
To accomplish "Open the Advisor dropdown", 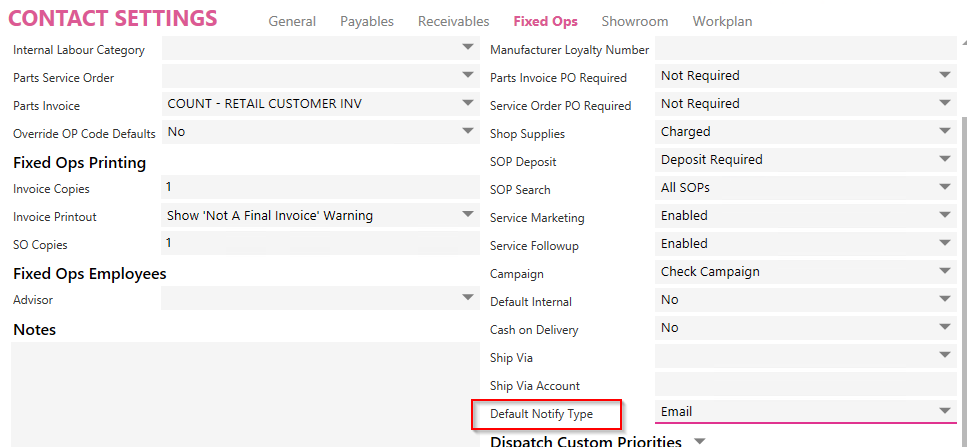I will (x=320, y=299).
